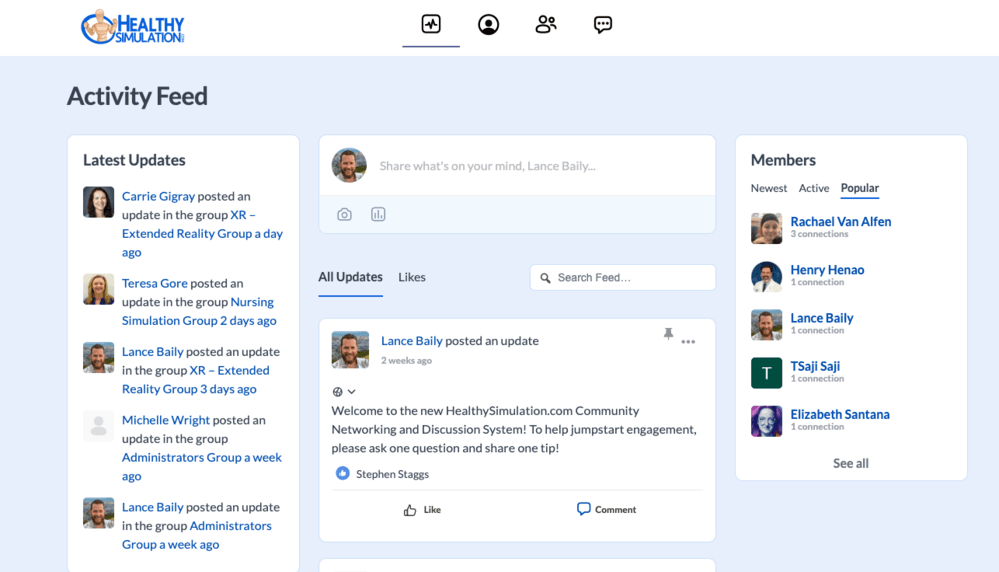This screenshot has height=572, width=999.
Task: Click Carrie Gigray's avatar in Latest Updates
Action: (x=99, y=202)
